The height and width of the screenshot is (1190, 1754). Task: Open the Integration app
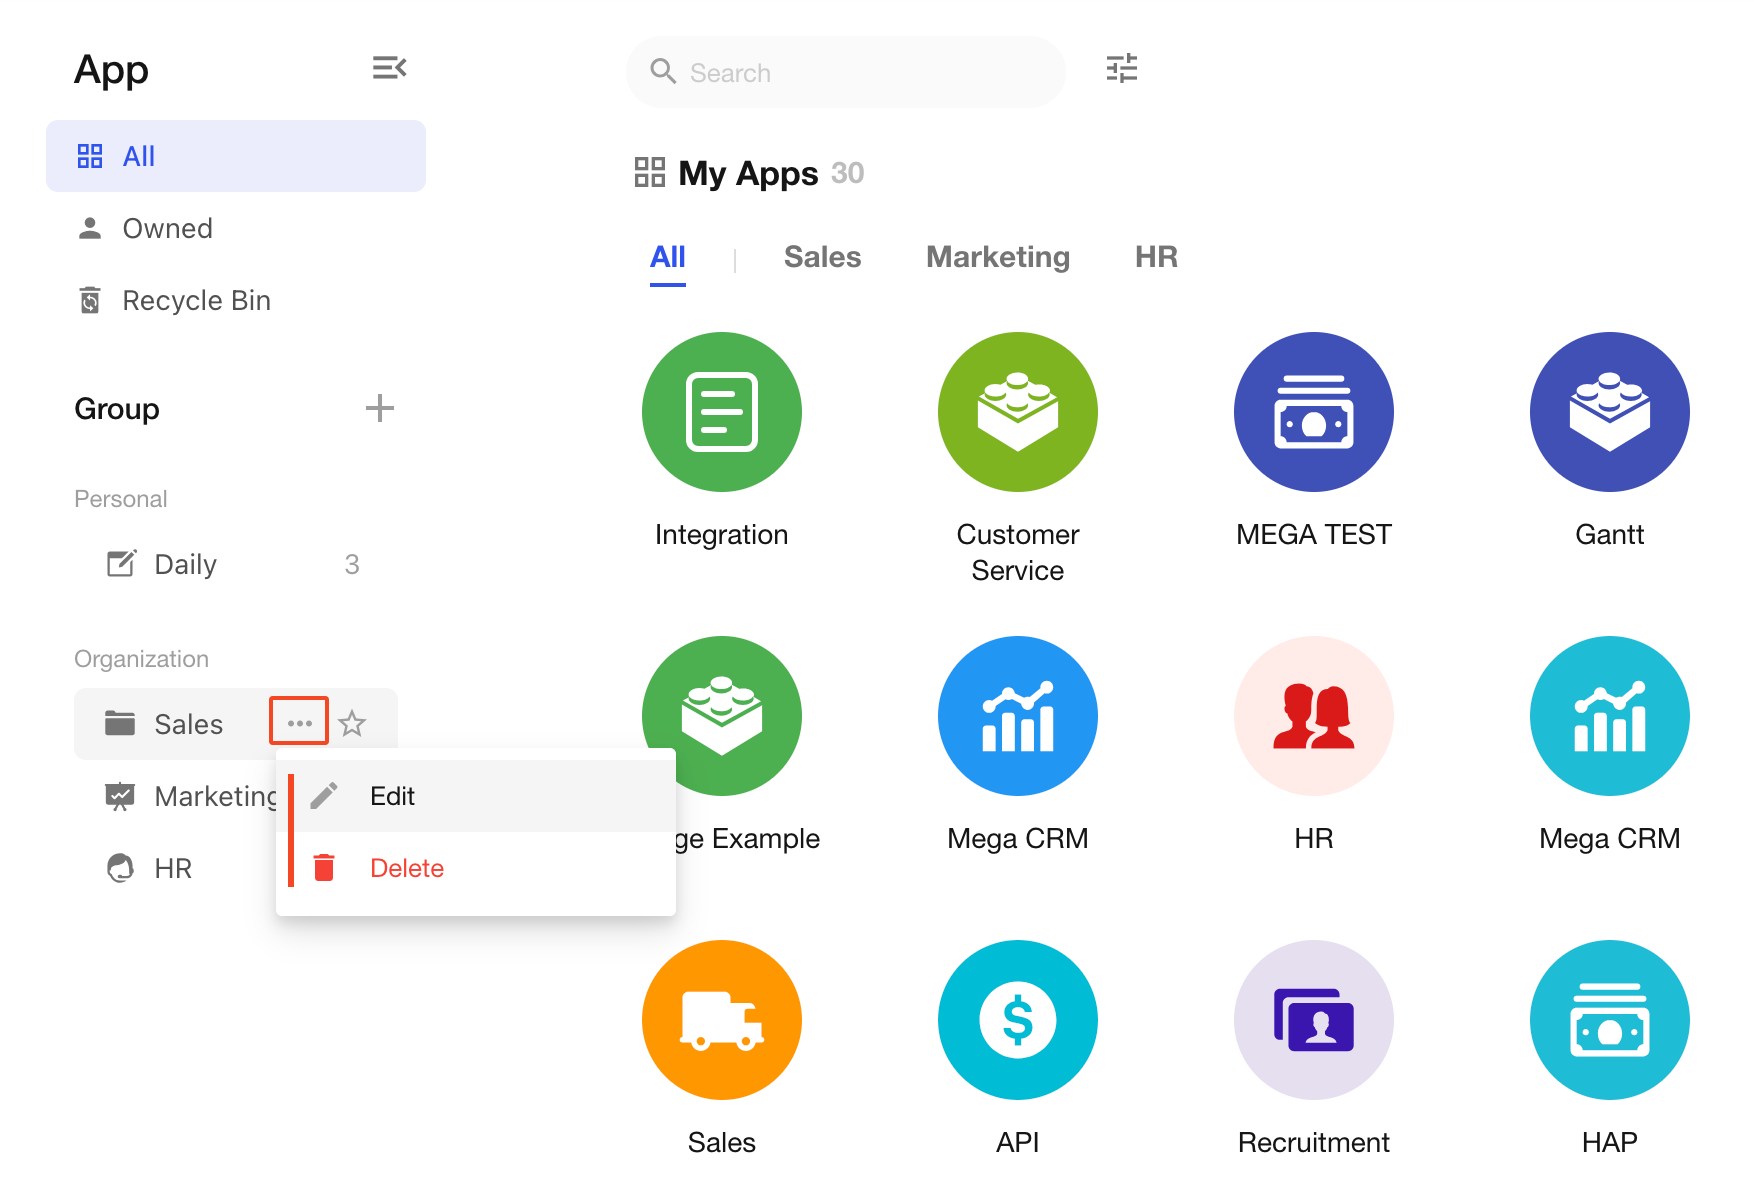pos(721,412)
